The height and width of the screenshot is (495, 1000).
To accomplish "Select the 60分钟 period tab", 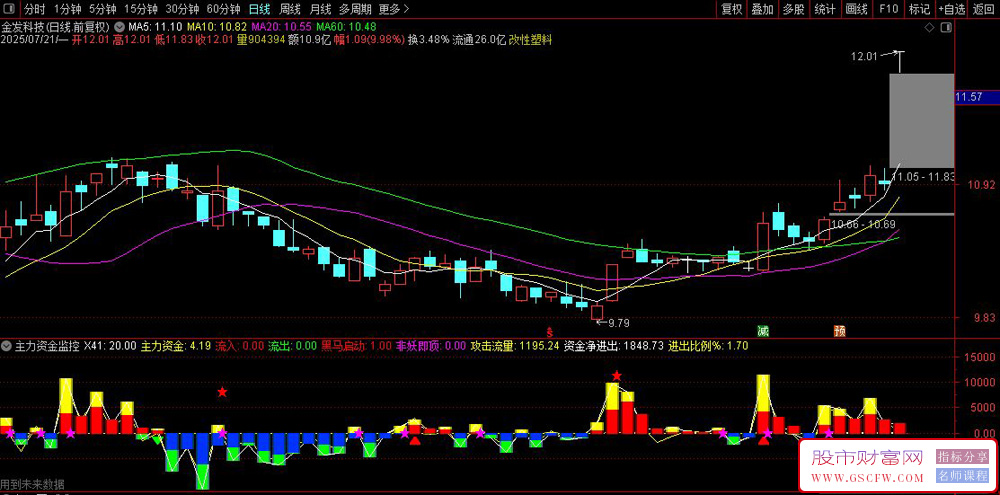I will (x=223, y=9).
